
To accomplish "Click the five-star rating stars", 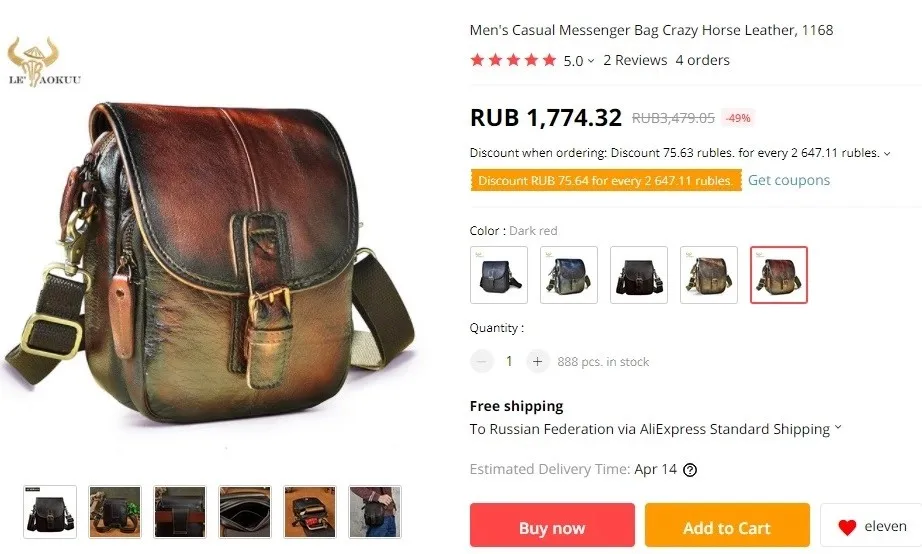I will (513, 60).
